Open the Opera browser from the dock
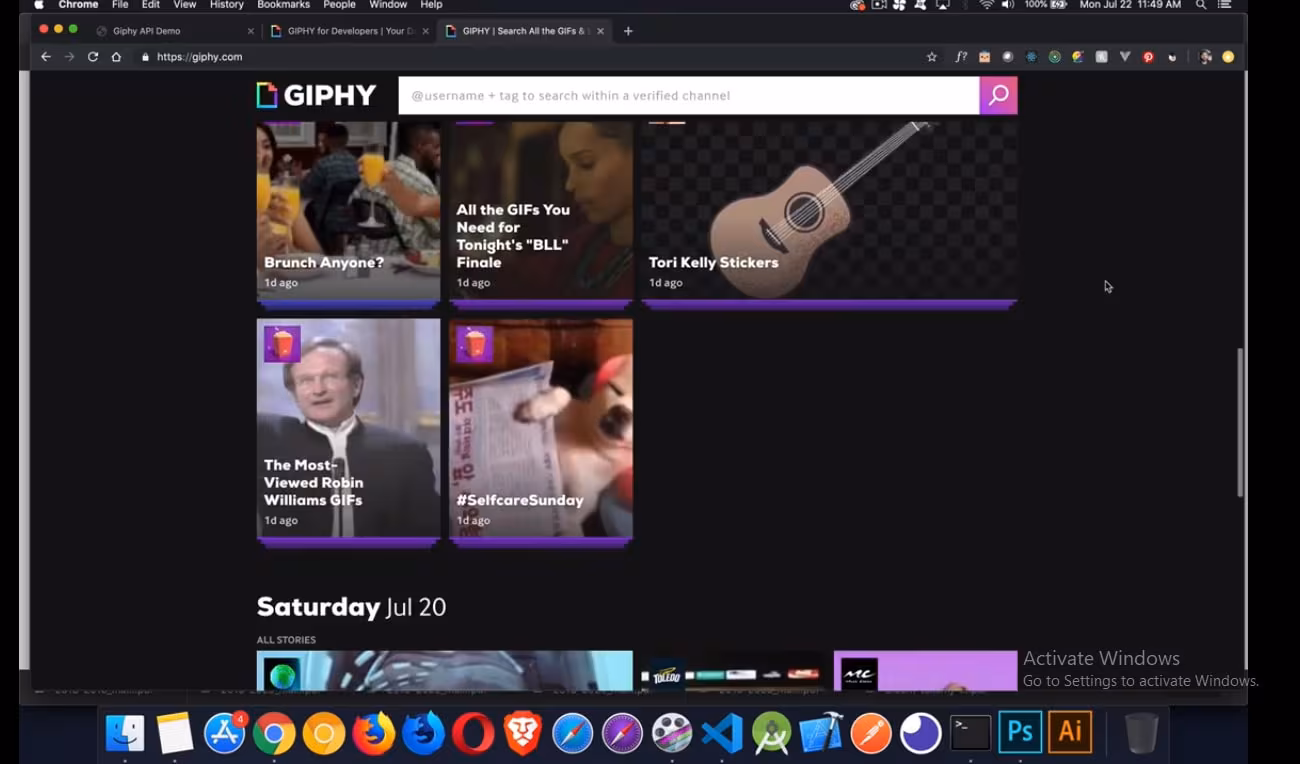 pos(473,733)
